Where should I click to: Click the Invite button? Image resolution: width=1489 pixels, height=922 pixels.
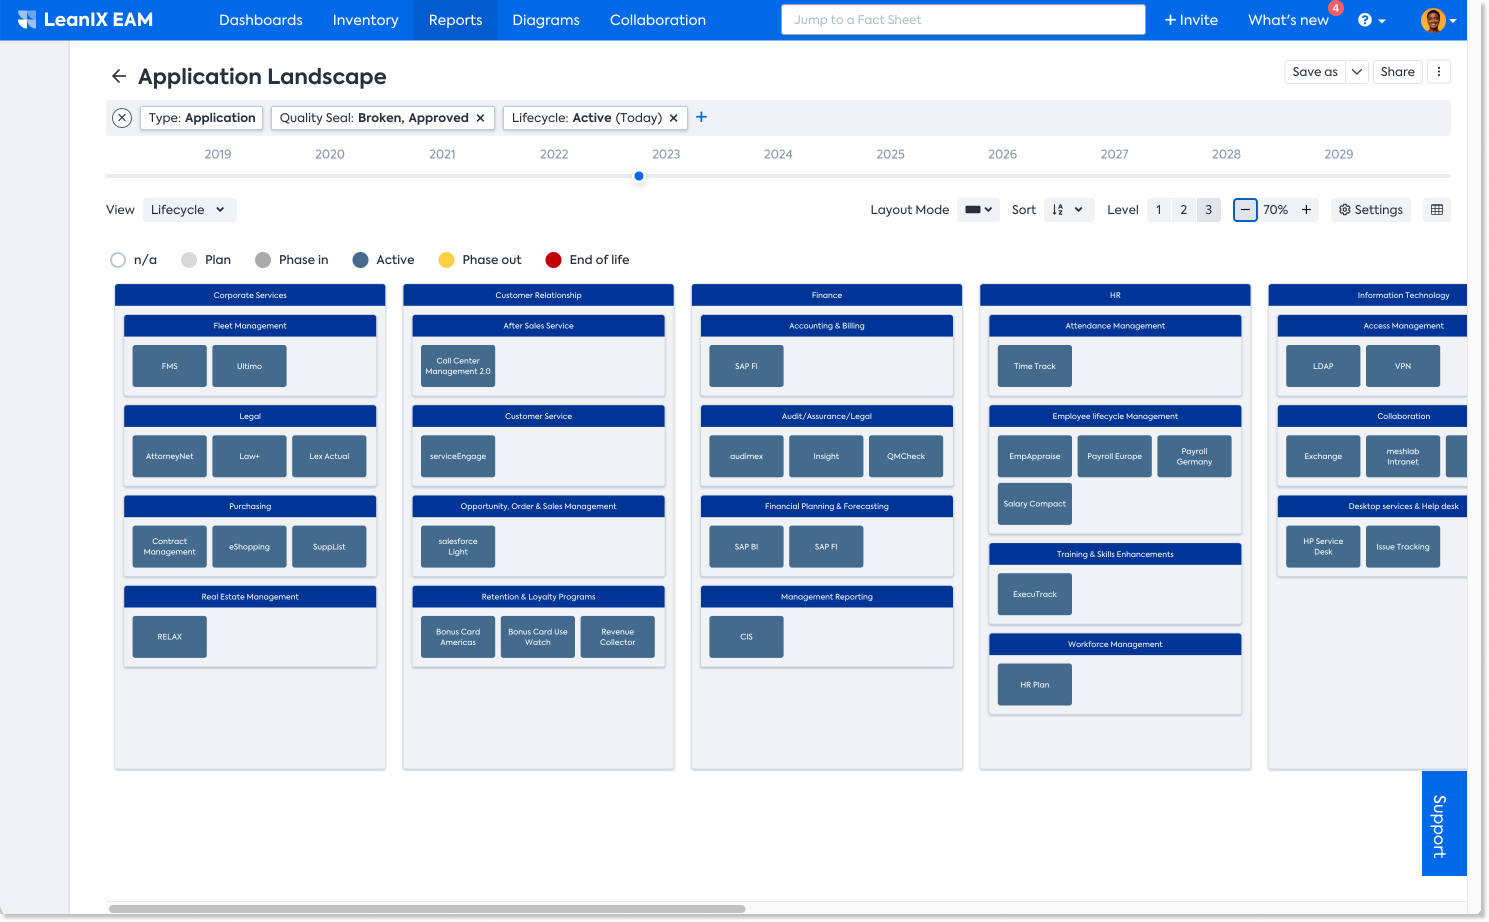tap(1191, 20)
